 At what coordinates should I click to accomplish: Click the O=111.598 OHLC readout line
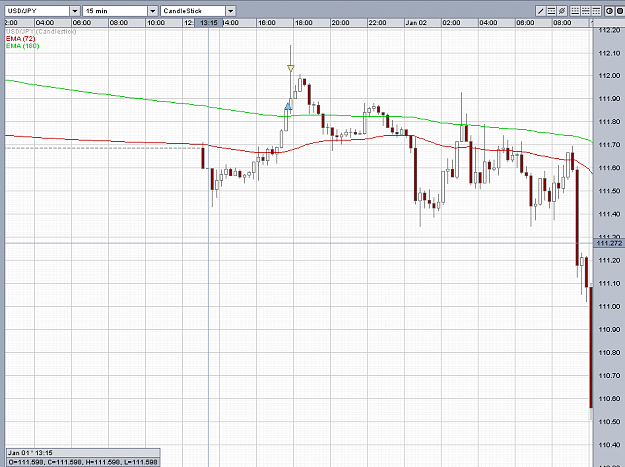pyautogui.click(x=83, y=462)
